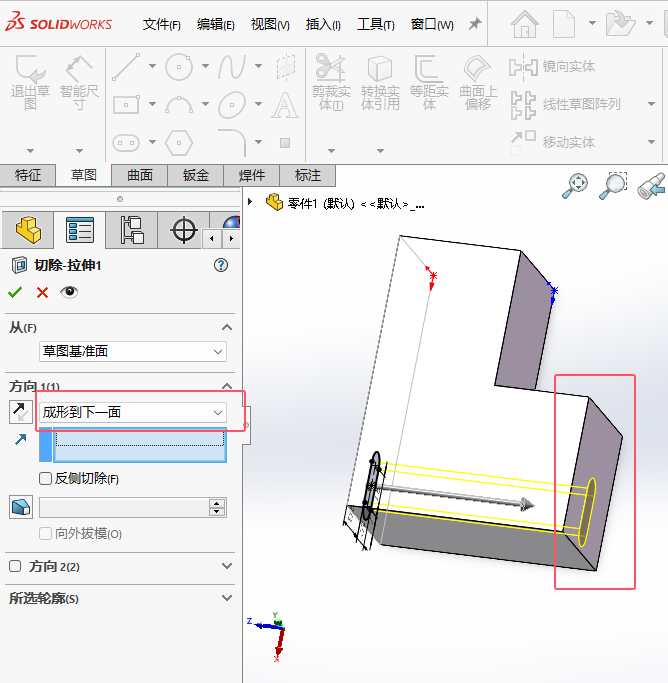Select the Polygon sketch tool
The width and height of the screenshot is (668, 683).
coord(179,142)
